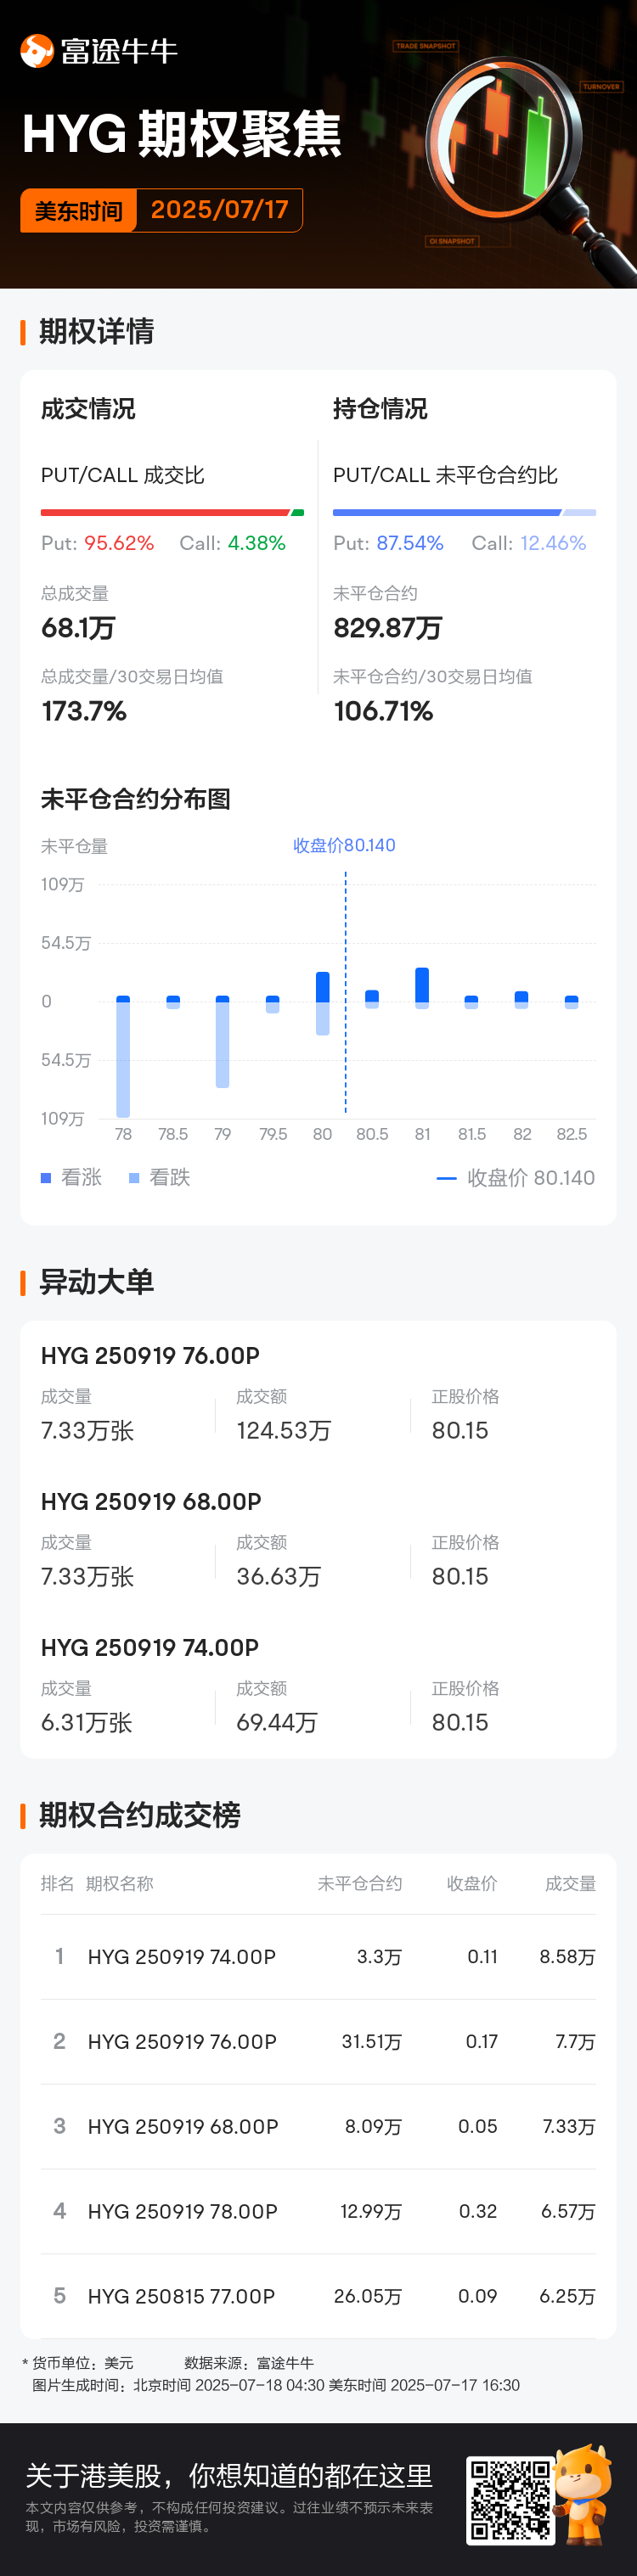Click the 69.44万 turnover value
This screenshot has height=2576, width=637.
point(277,1723)
